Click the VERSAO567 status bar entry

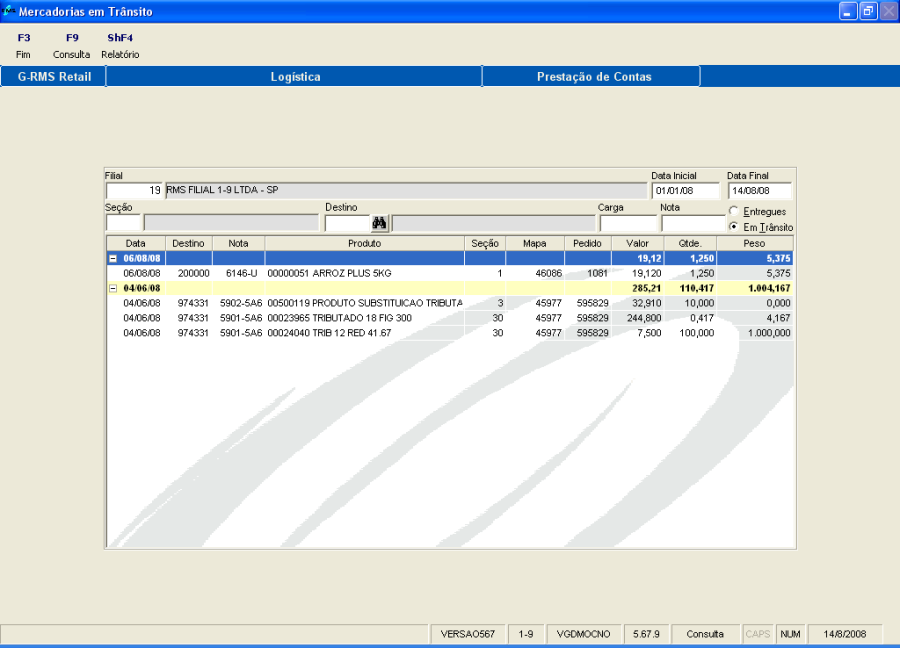[x=467, y=634]
